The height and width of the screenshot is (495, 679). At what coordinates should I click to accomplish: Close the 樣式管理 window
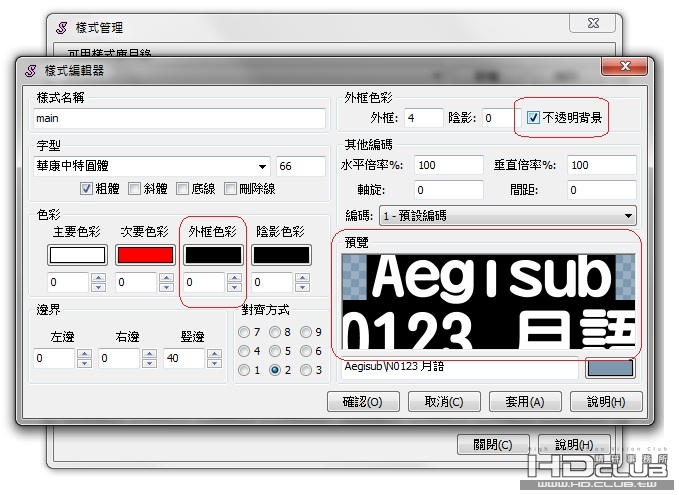pyautogui.click(x=593, y=23)
